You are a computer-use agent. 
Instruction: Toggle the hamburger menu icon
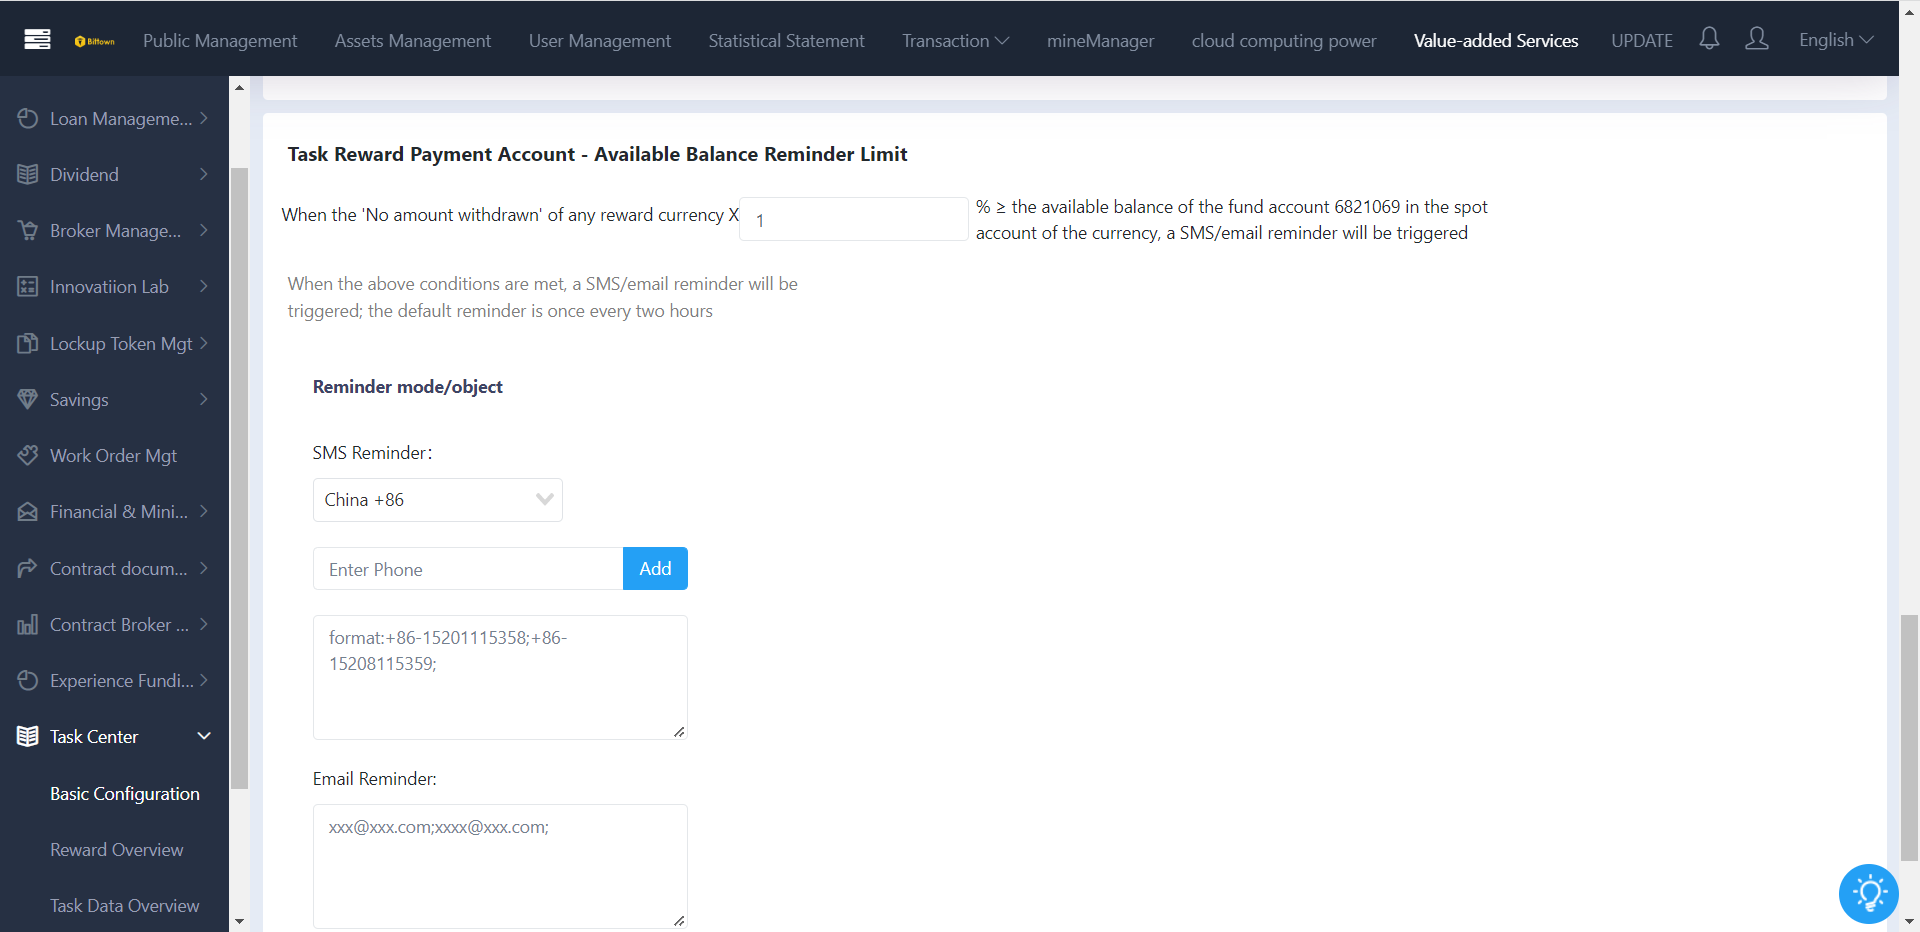38,39
